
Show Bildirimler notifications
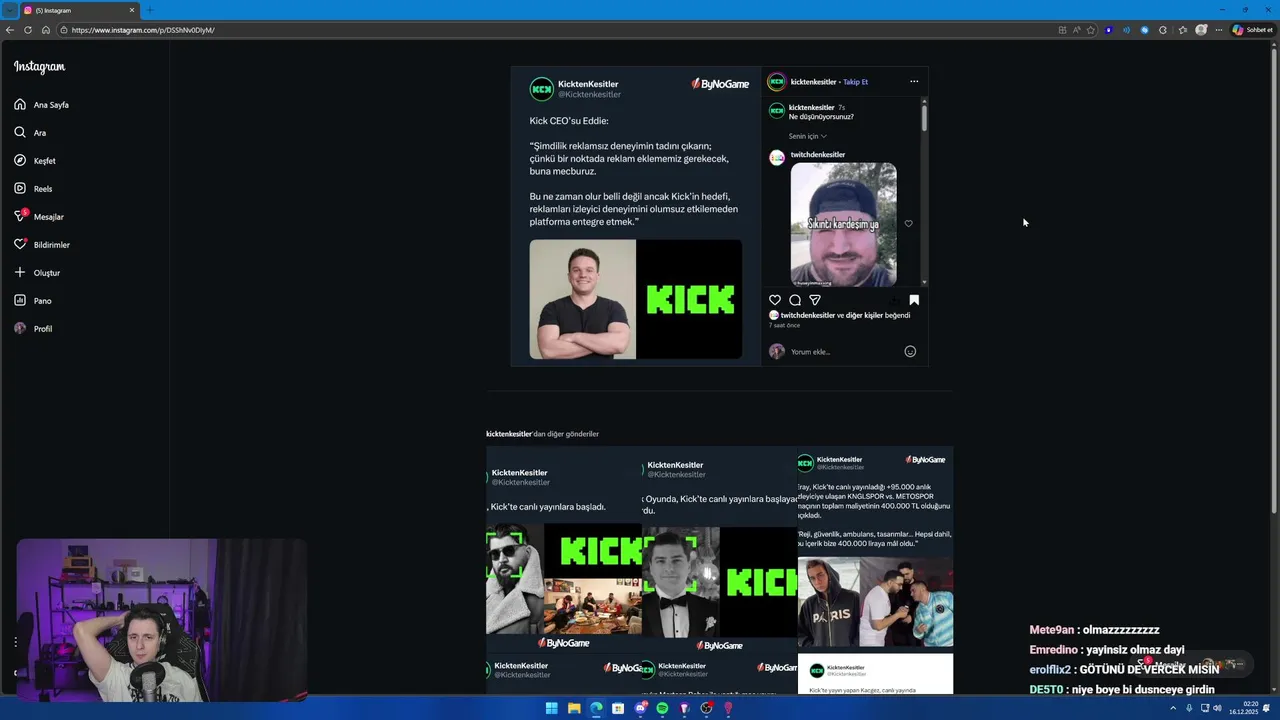(41, 245)
